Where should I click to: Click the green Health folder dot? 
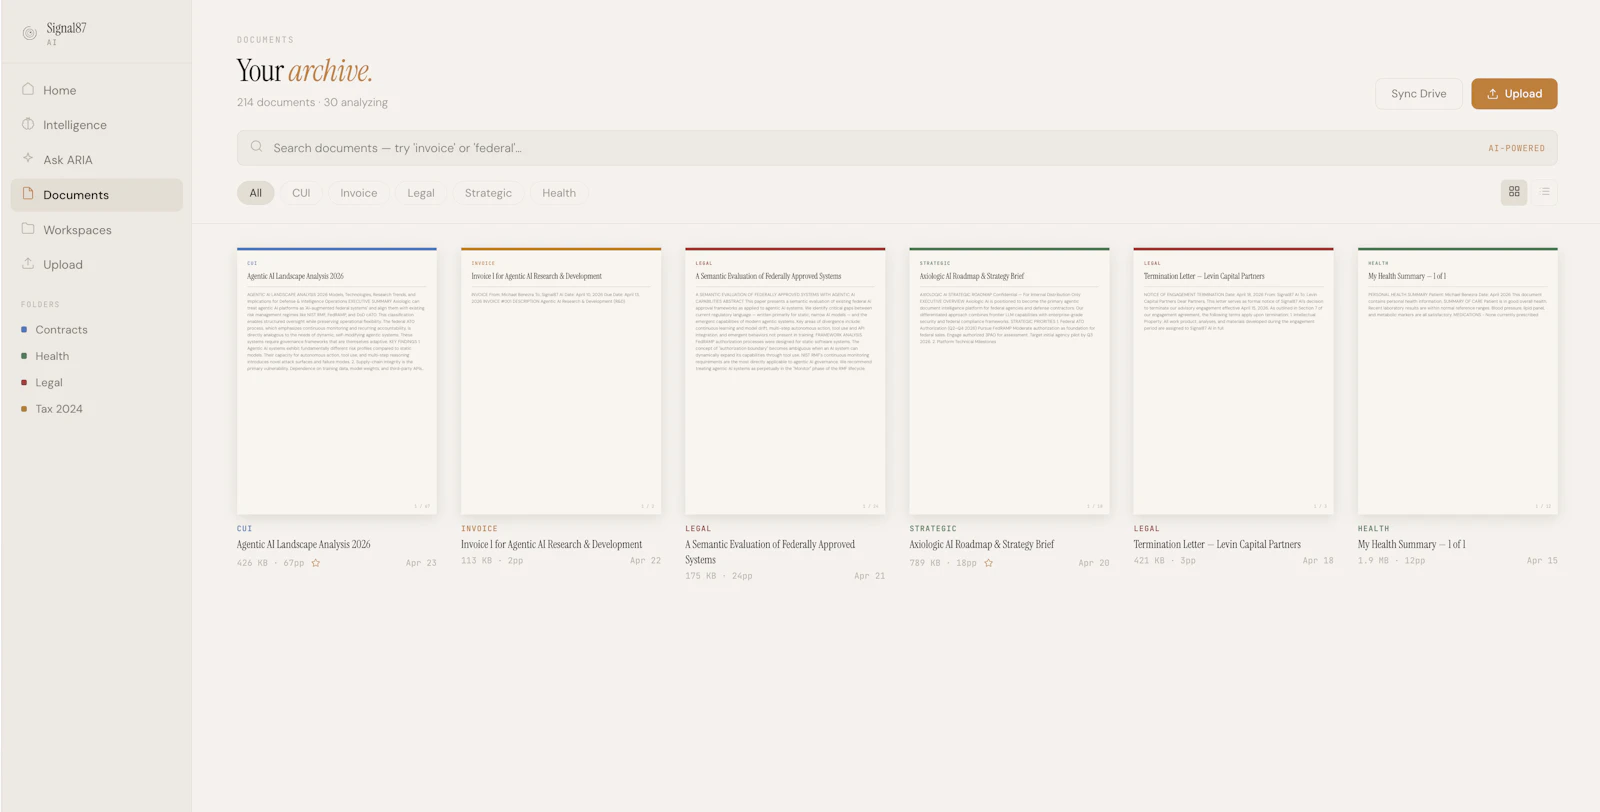tap(24, 356)
